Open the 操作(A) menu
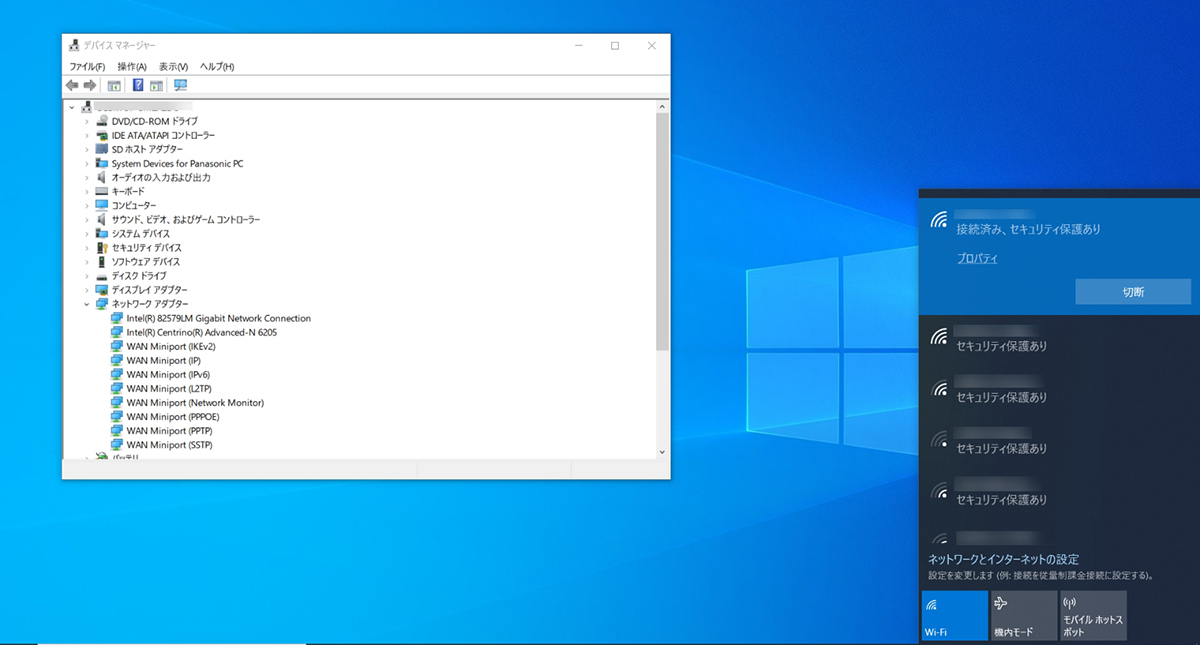The width and height of the screenshot is (1200, 645). coord(132,66)
